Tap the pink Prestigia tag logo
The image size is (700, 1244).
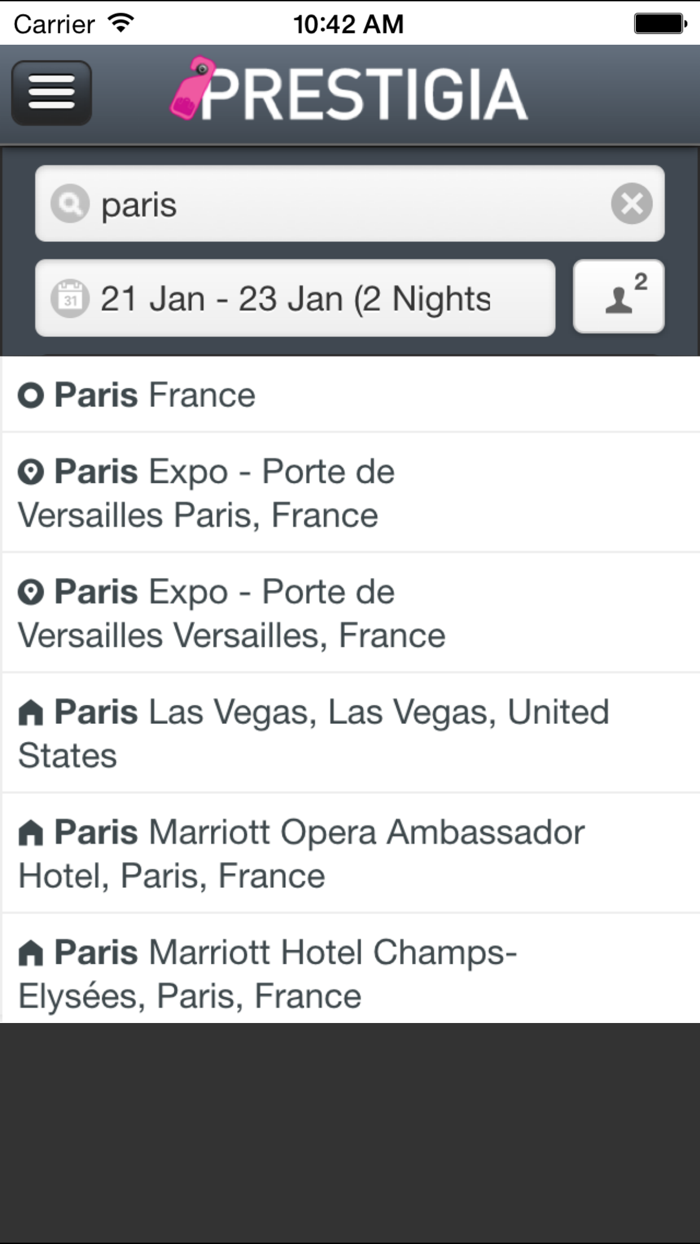(x=190, y=90)
